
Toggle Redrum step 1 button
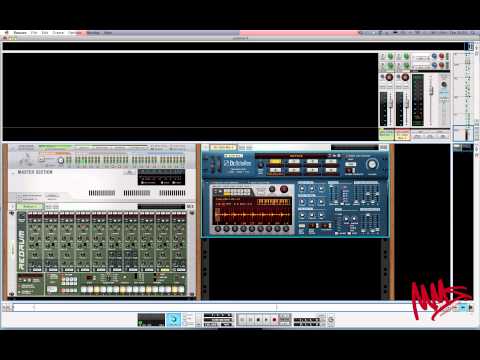[x=84, y=290]
